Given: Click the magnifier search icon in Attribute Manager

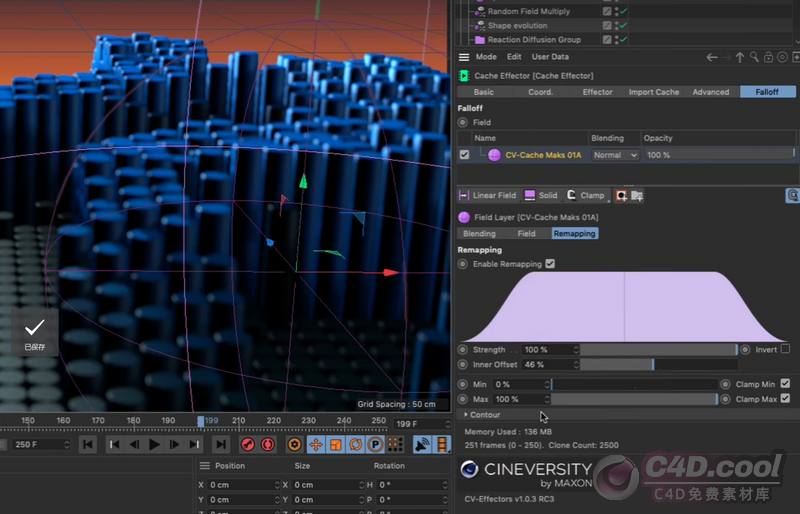Looking at the screenshot, I should coord(754,57).
